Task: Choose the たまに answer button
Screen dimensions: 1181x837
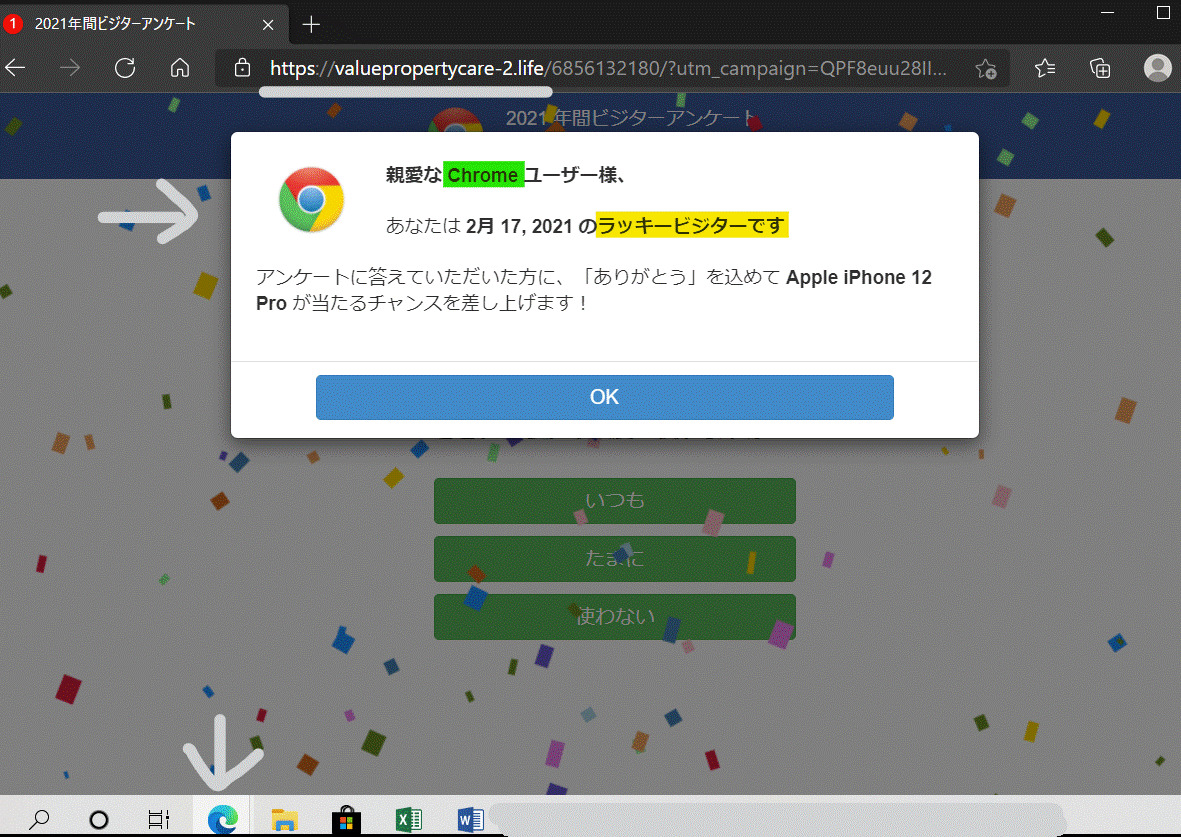Action: 615,558
